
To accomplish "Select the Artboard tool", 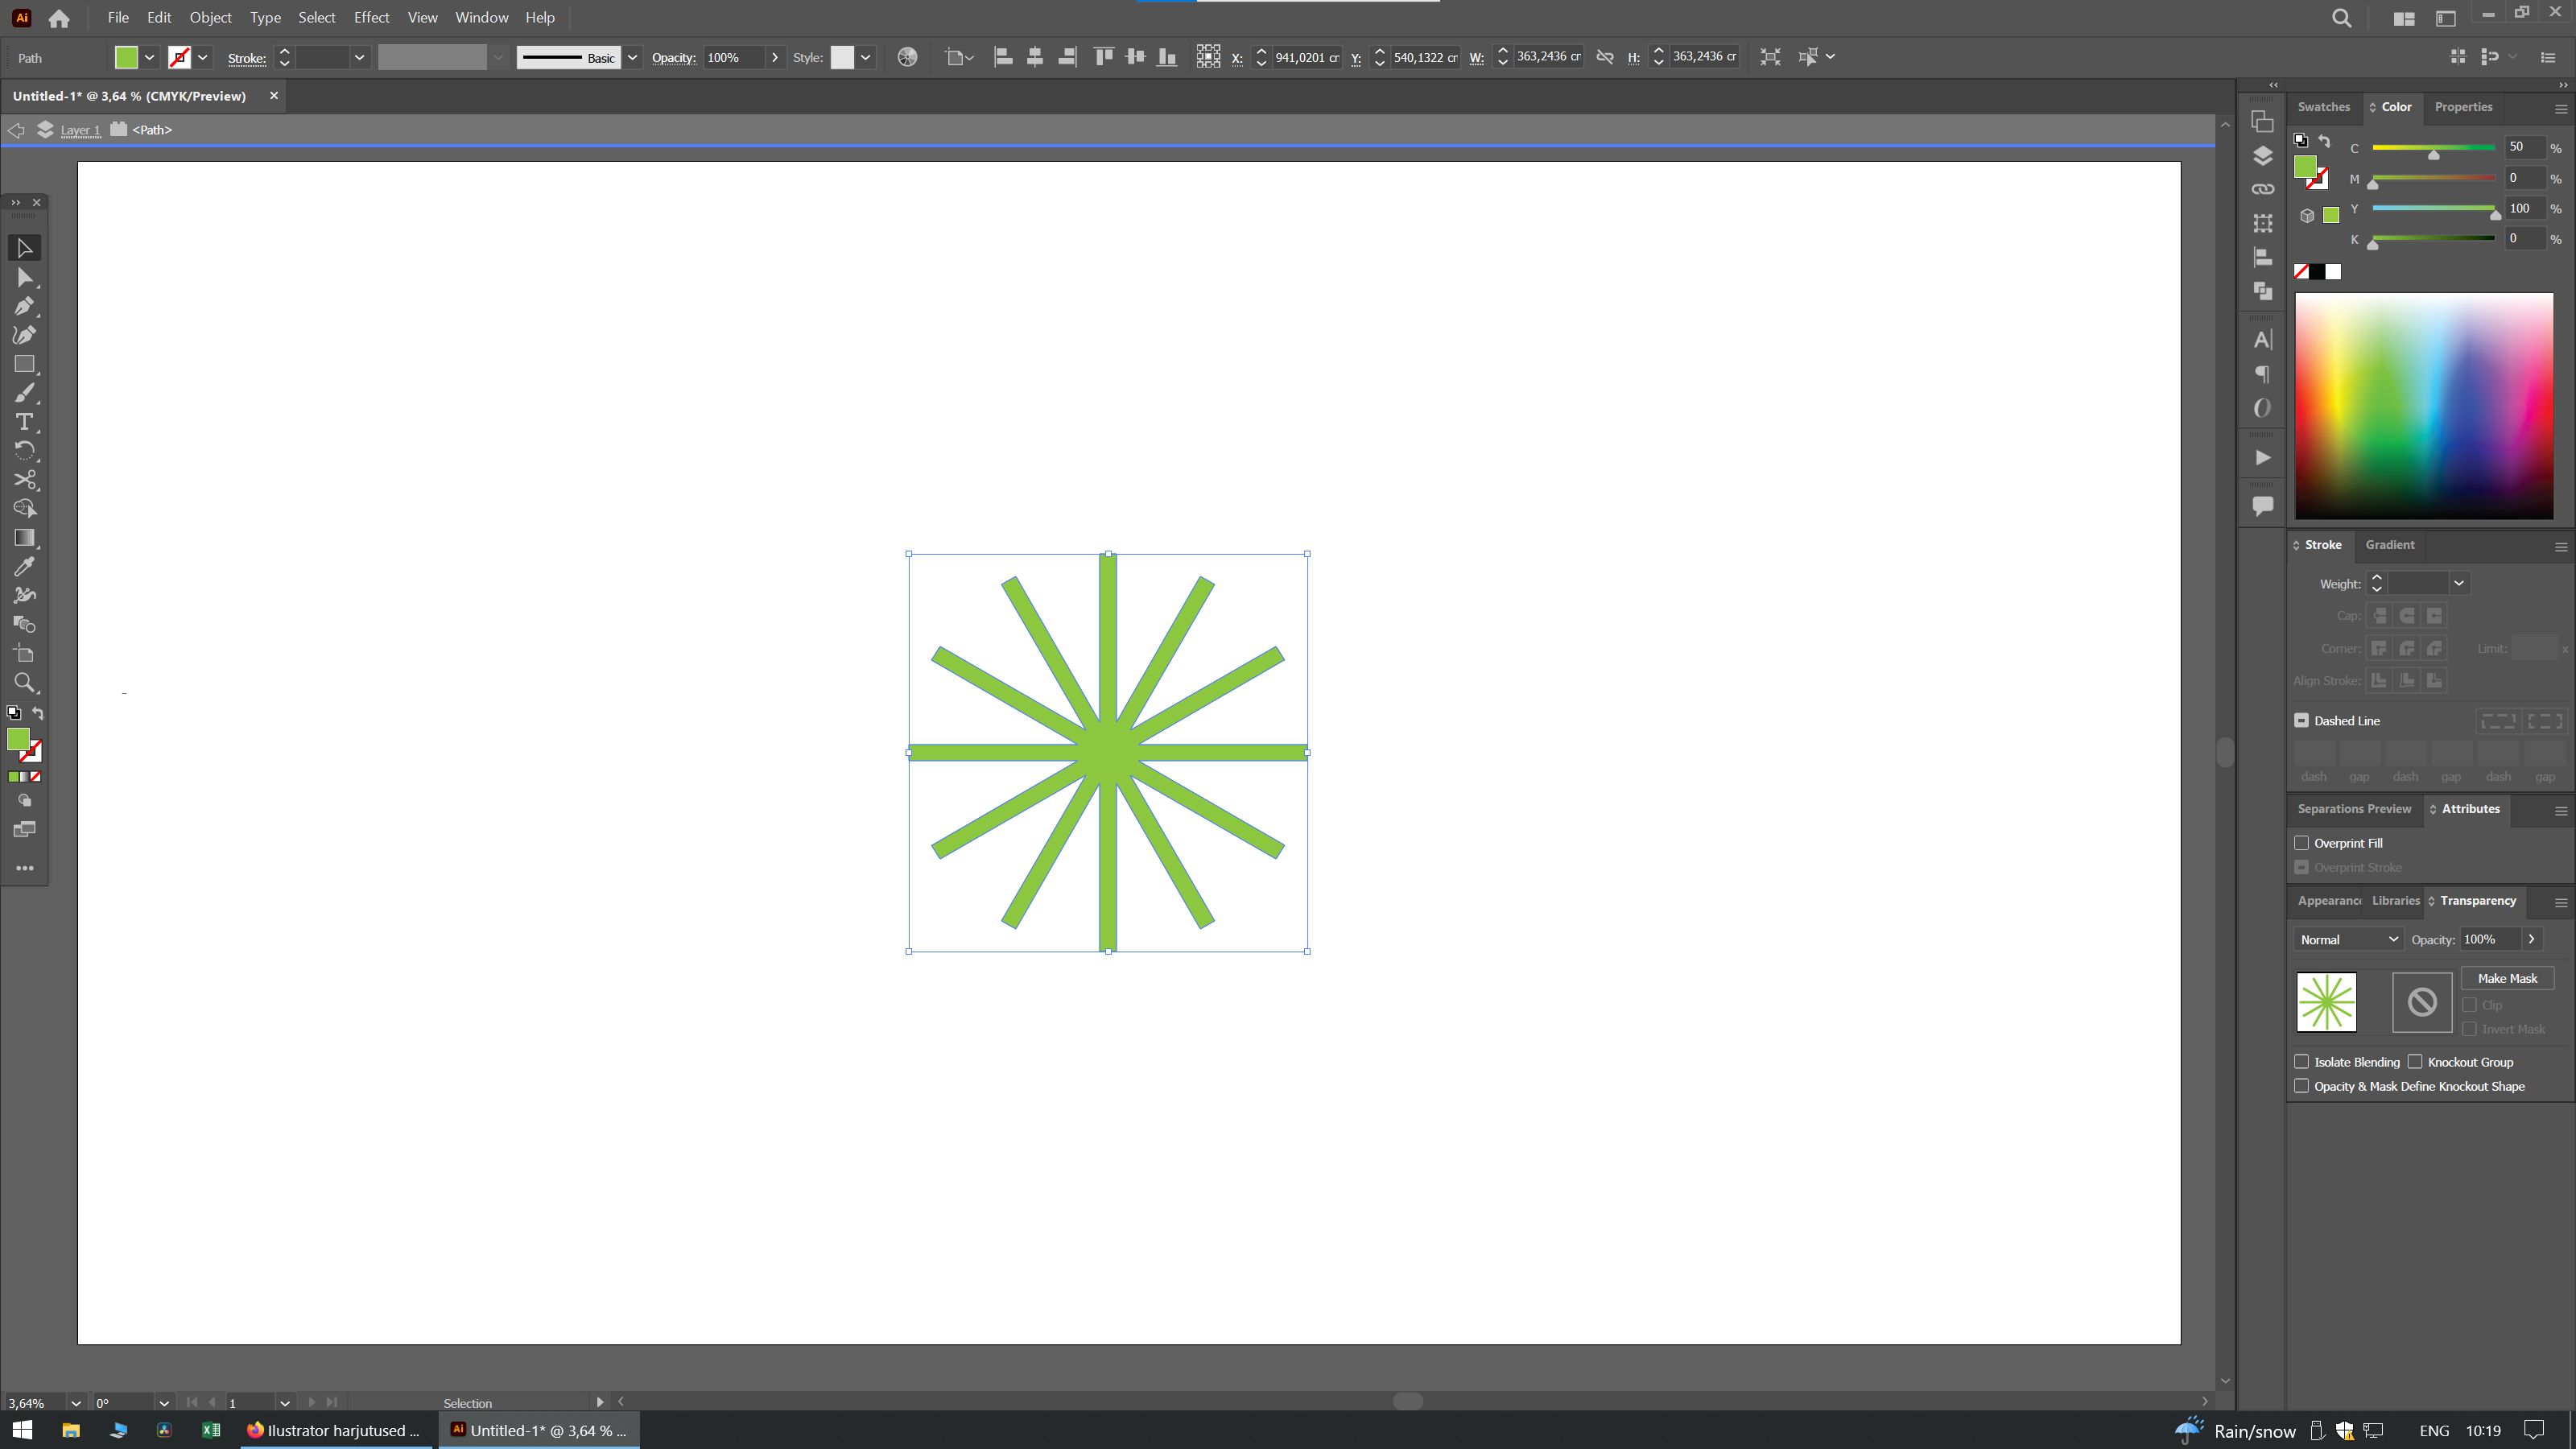I will click(x=24, y=654).
